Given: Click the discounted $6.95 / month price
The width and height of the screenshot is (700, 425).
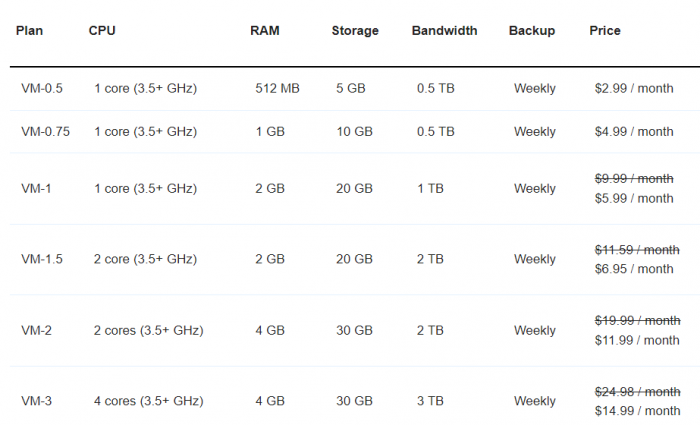Looking at the screenshot, I should [634, 269].
